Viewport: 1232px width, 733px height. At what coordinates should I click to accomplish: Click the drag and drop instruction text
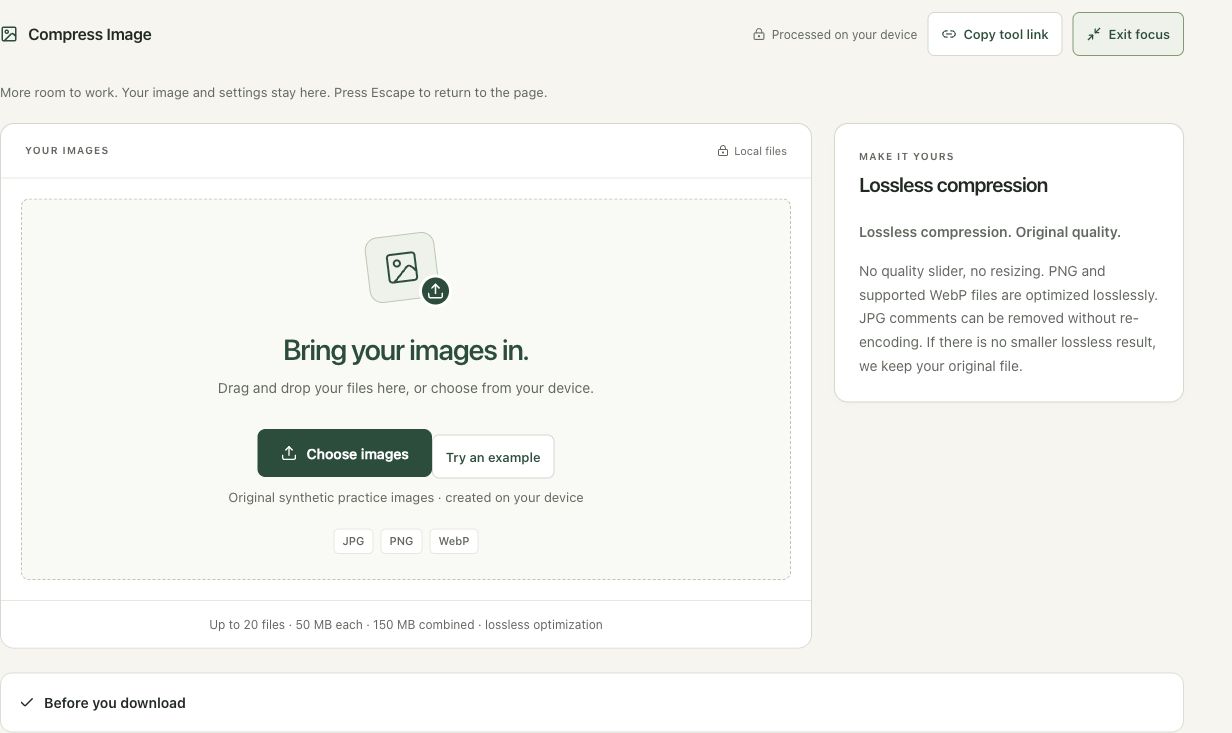(406, 388)
